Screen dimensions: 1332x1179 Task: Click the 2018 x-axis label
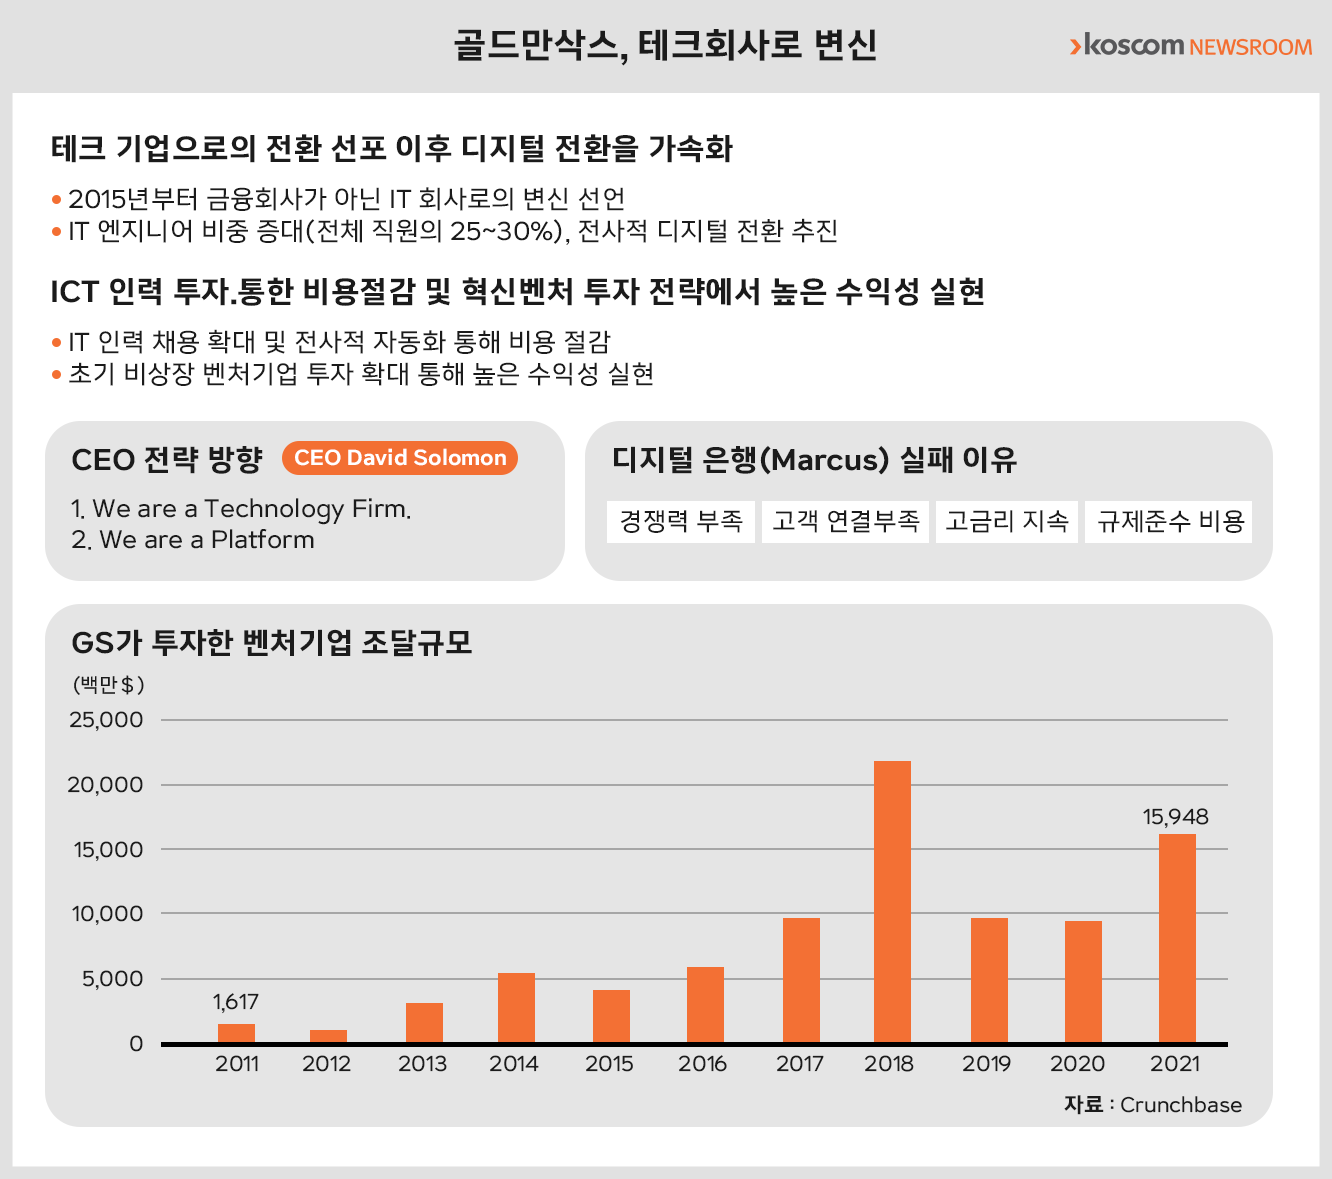(889, 1064)
